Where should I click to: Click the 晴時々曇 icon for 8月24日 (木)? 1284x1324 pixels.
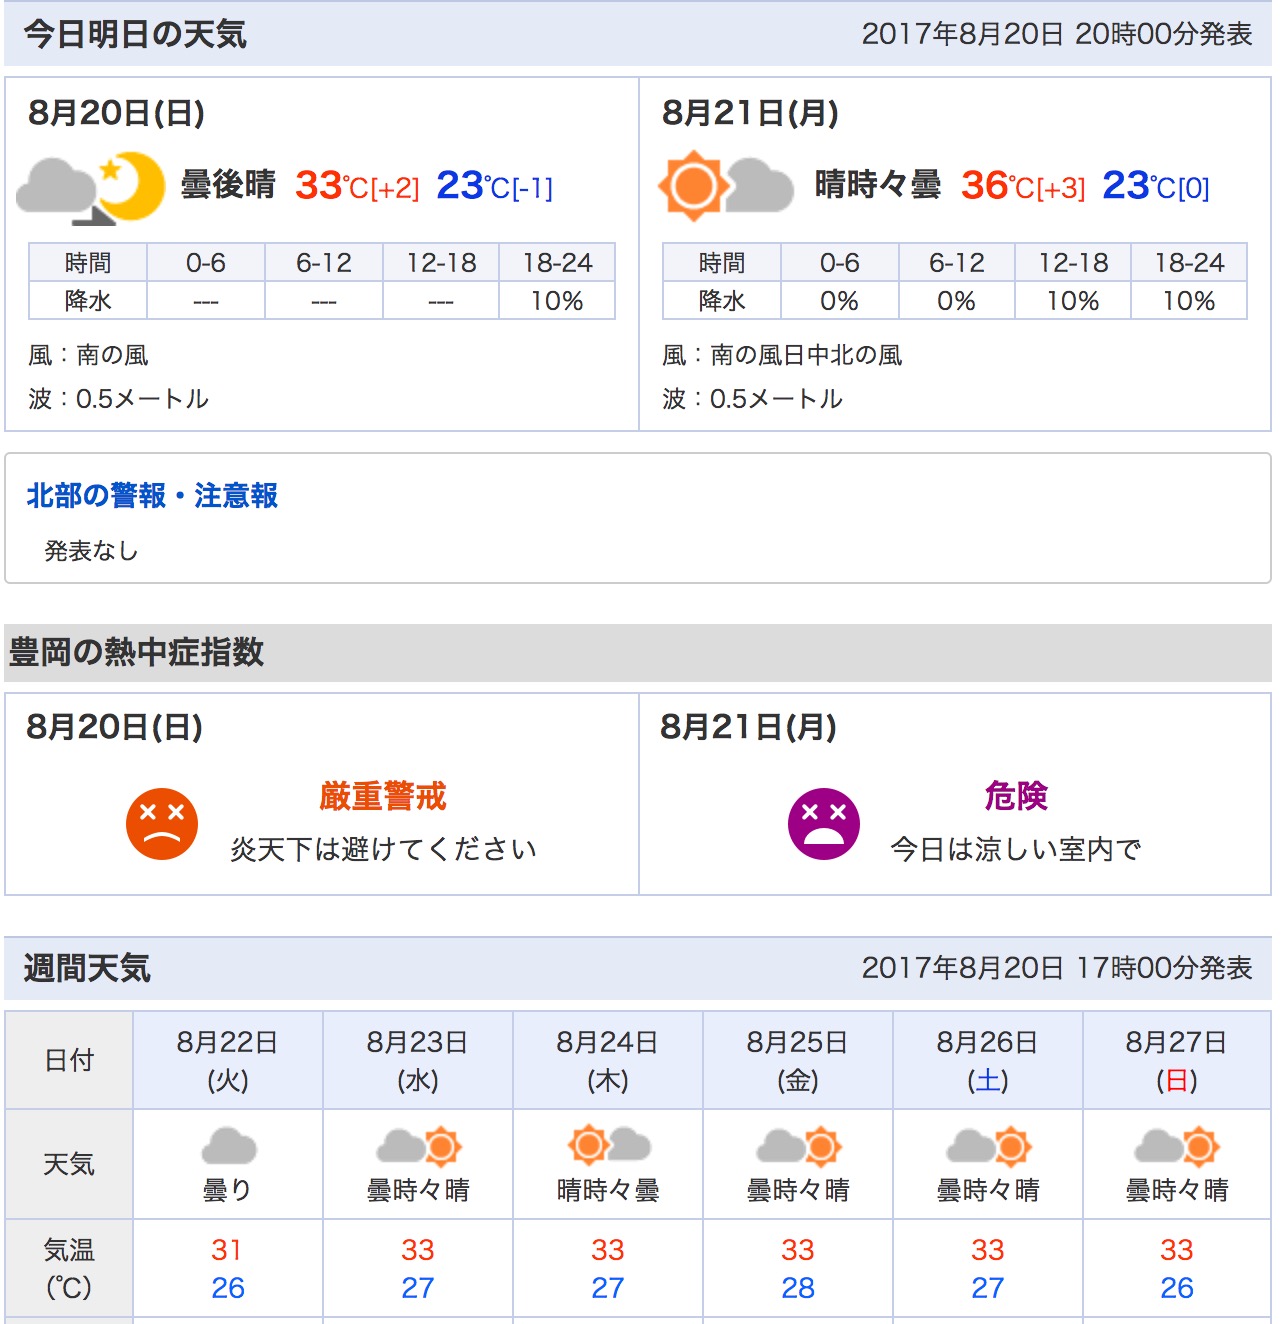tap(608, 1145)
